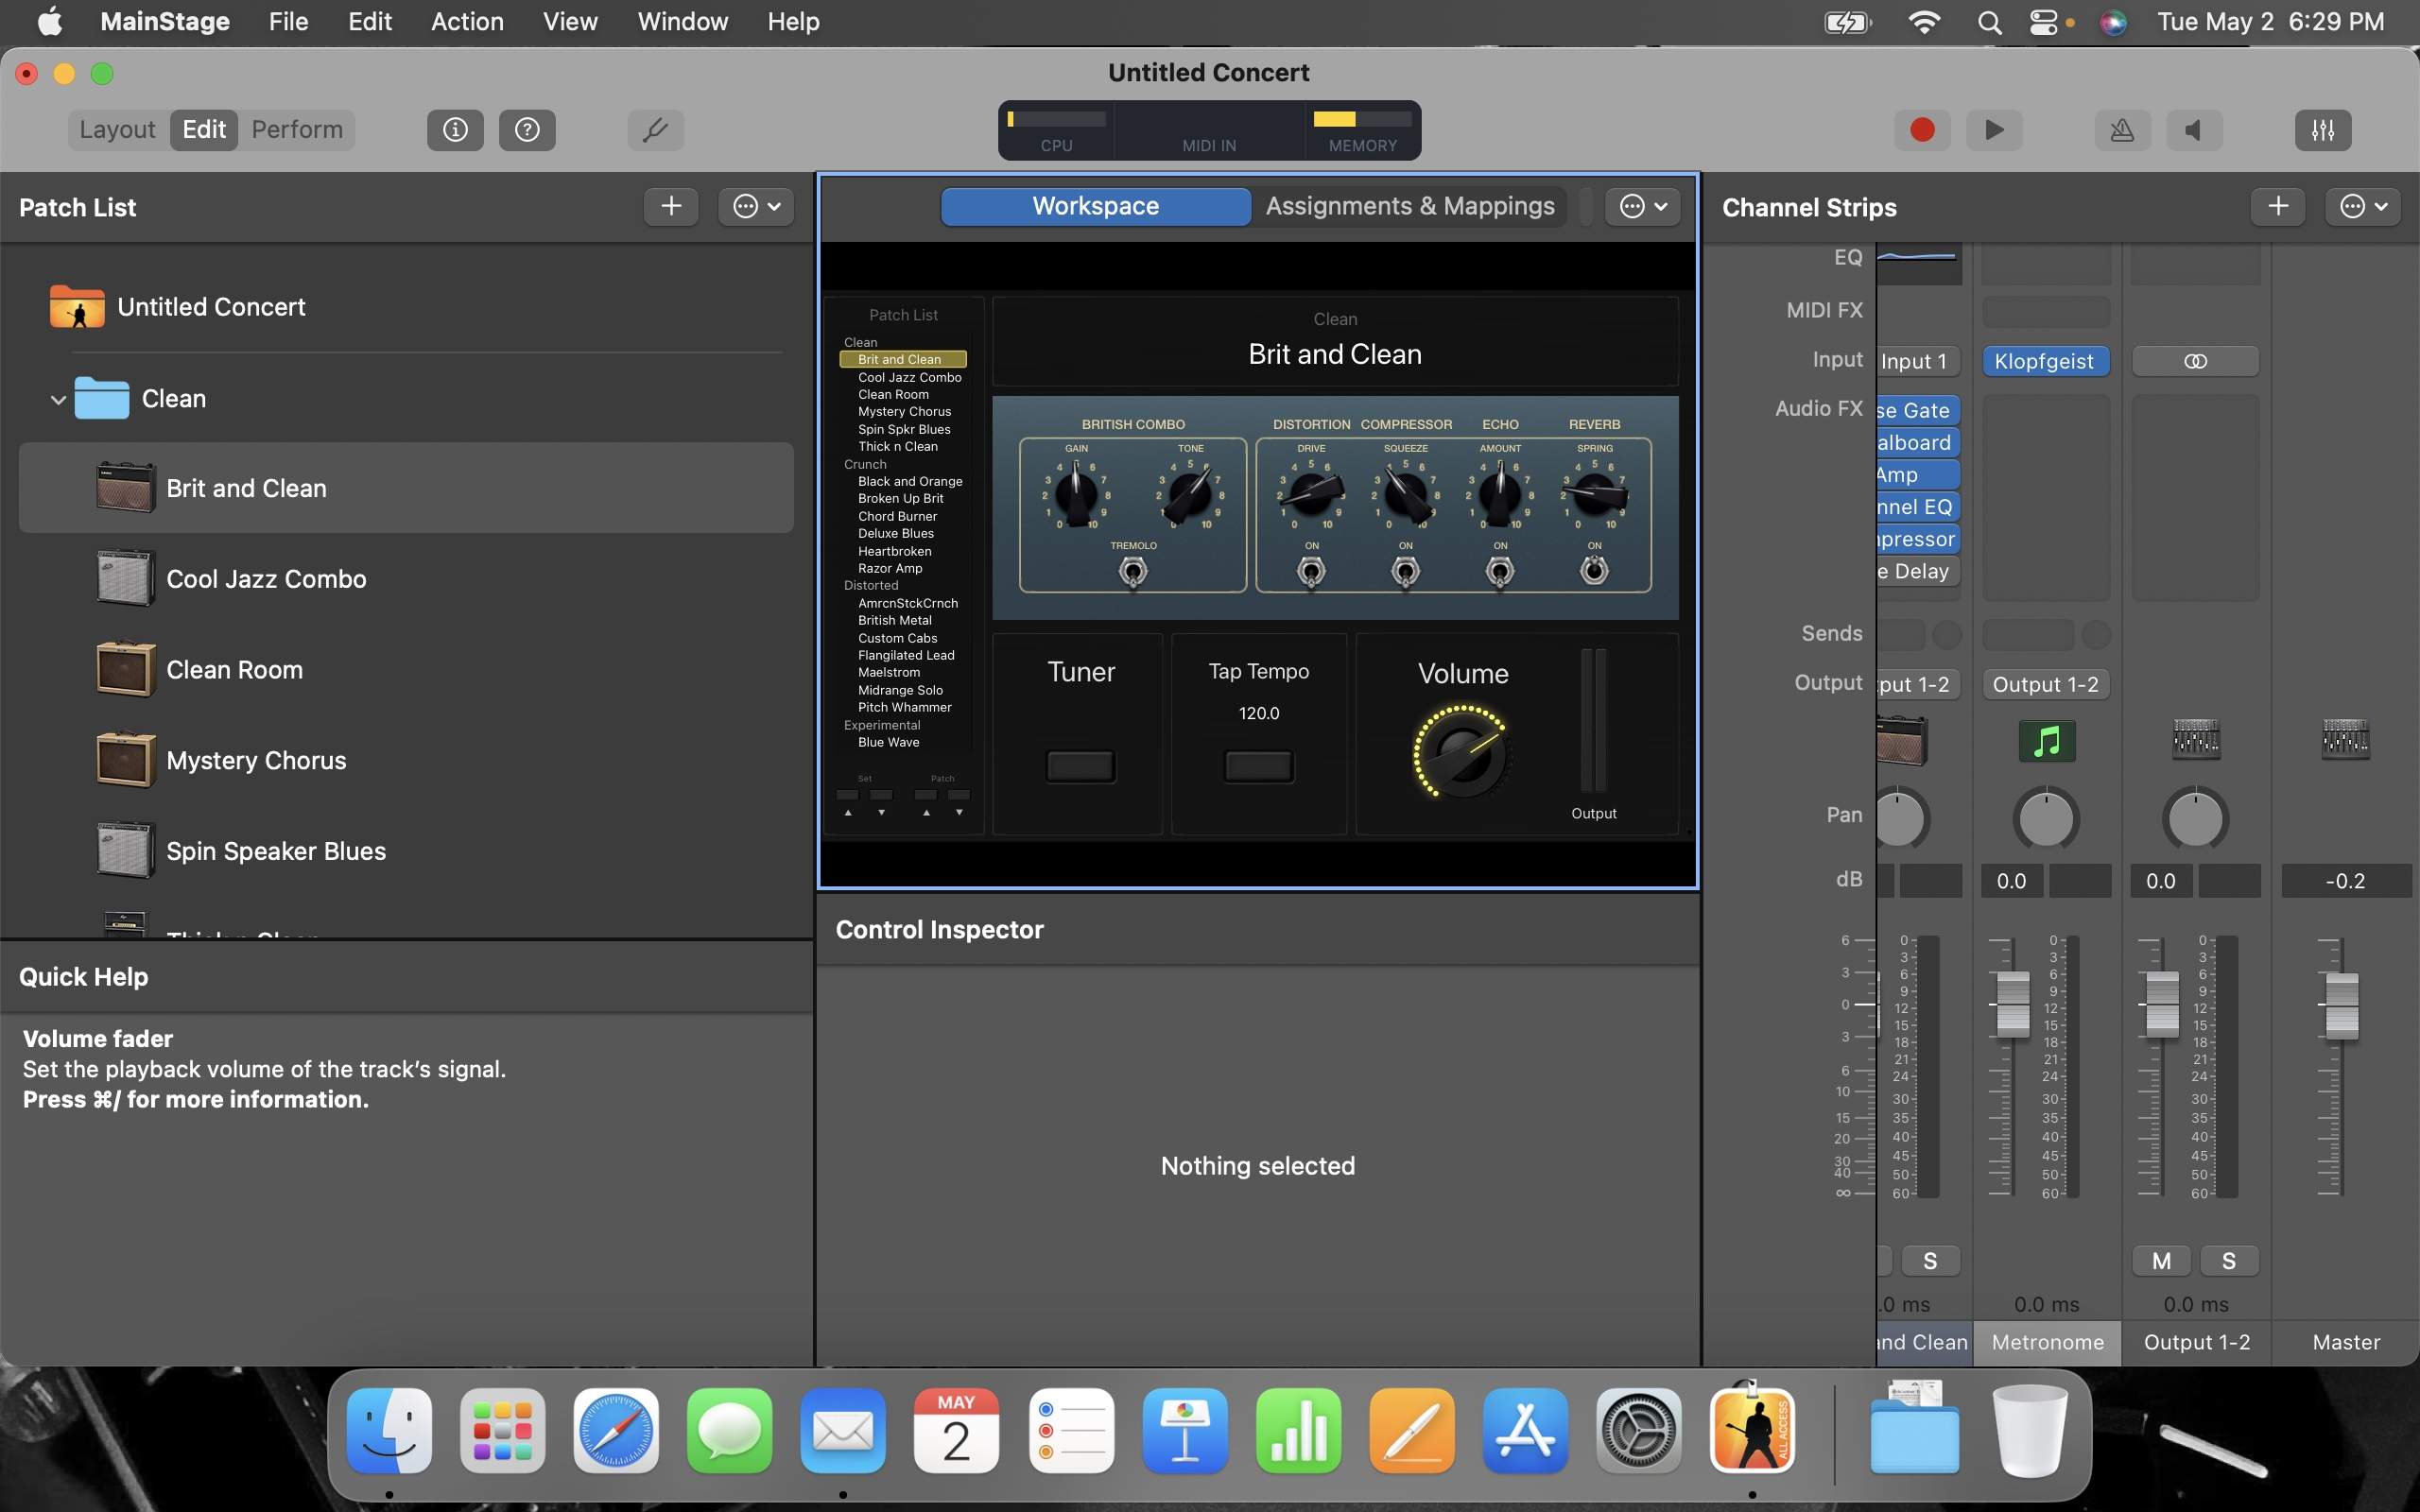Switch to Assignments & Mappings tab
Screen dimensions: 2420x1512
click(1410, 206)
